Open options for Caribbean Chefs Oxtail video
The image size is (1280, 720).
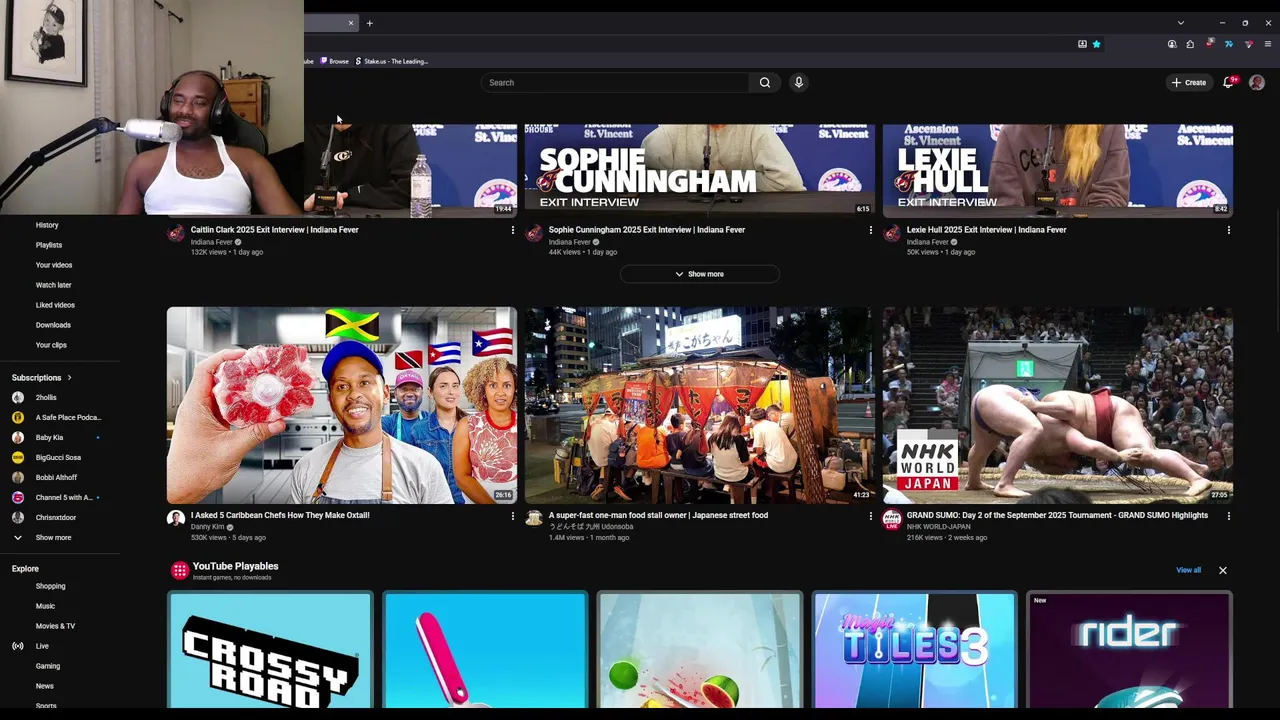(513, 516)
